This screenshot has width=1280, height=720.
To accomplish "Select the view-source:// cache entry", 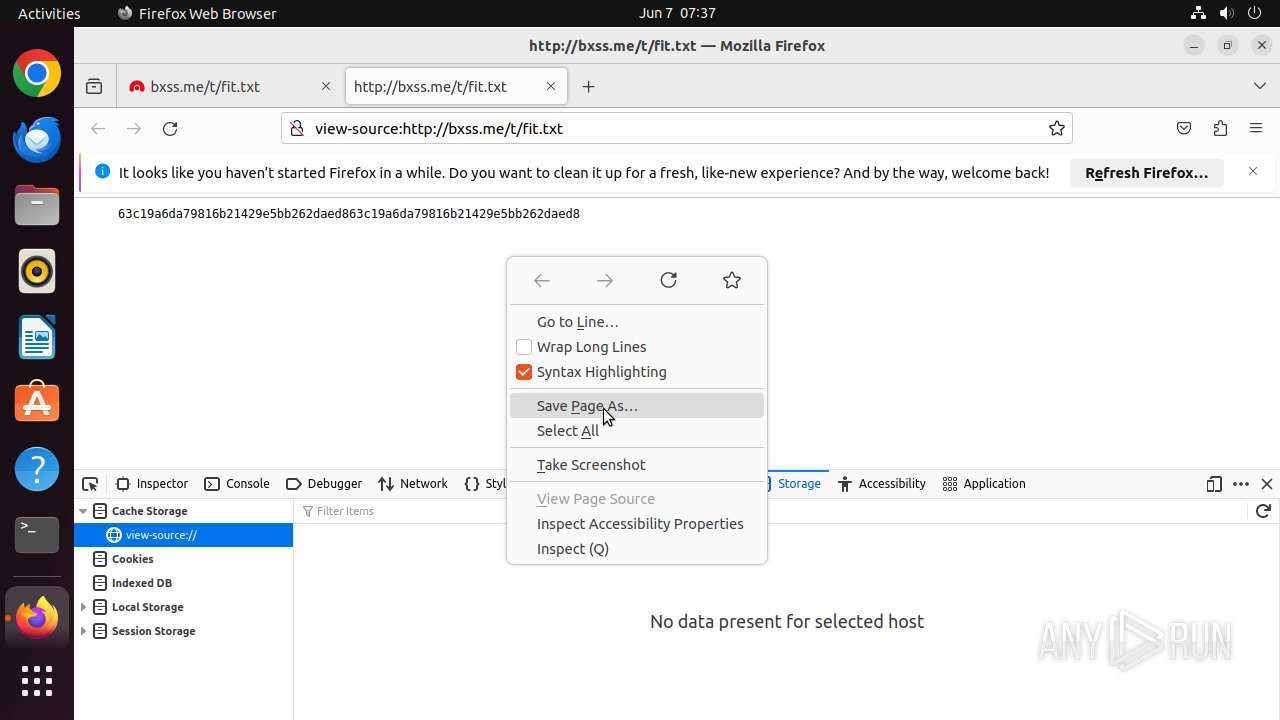I will click(x=183, y=535).
